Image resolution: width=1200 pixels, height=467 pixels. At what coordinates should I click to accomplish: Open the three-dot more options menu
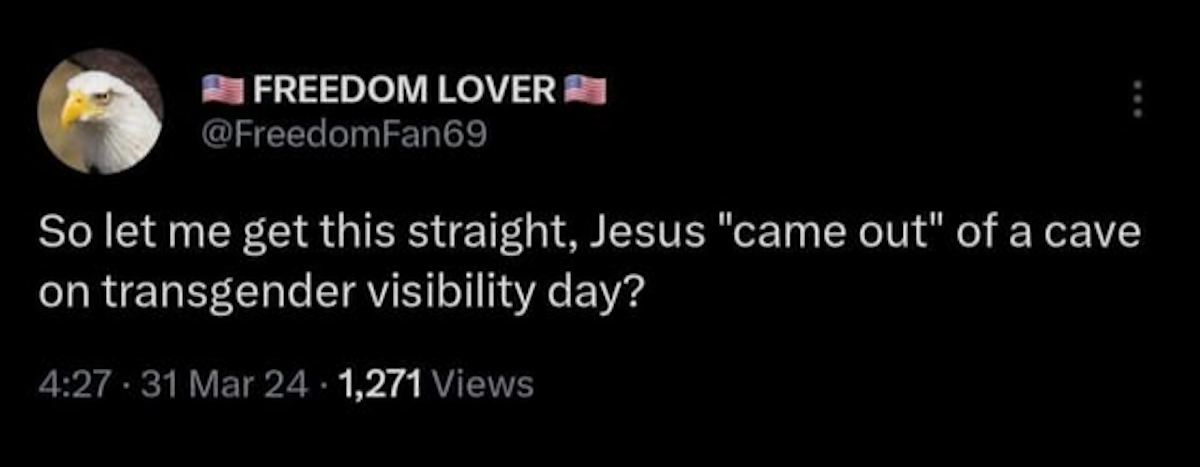click(x=1135, y=98)
